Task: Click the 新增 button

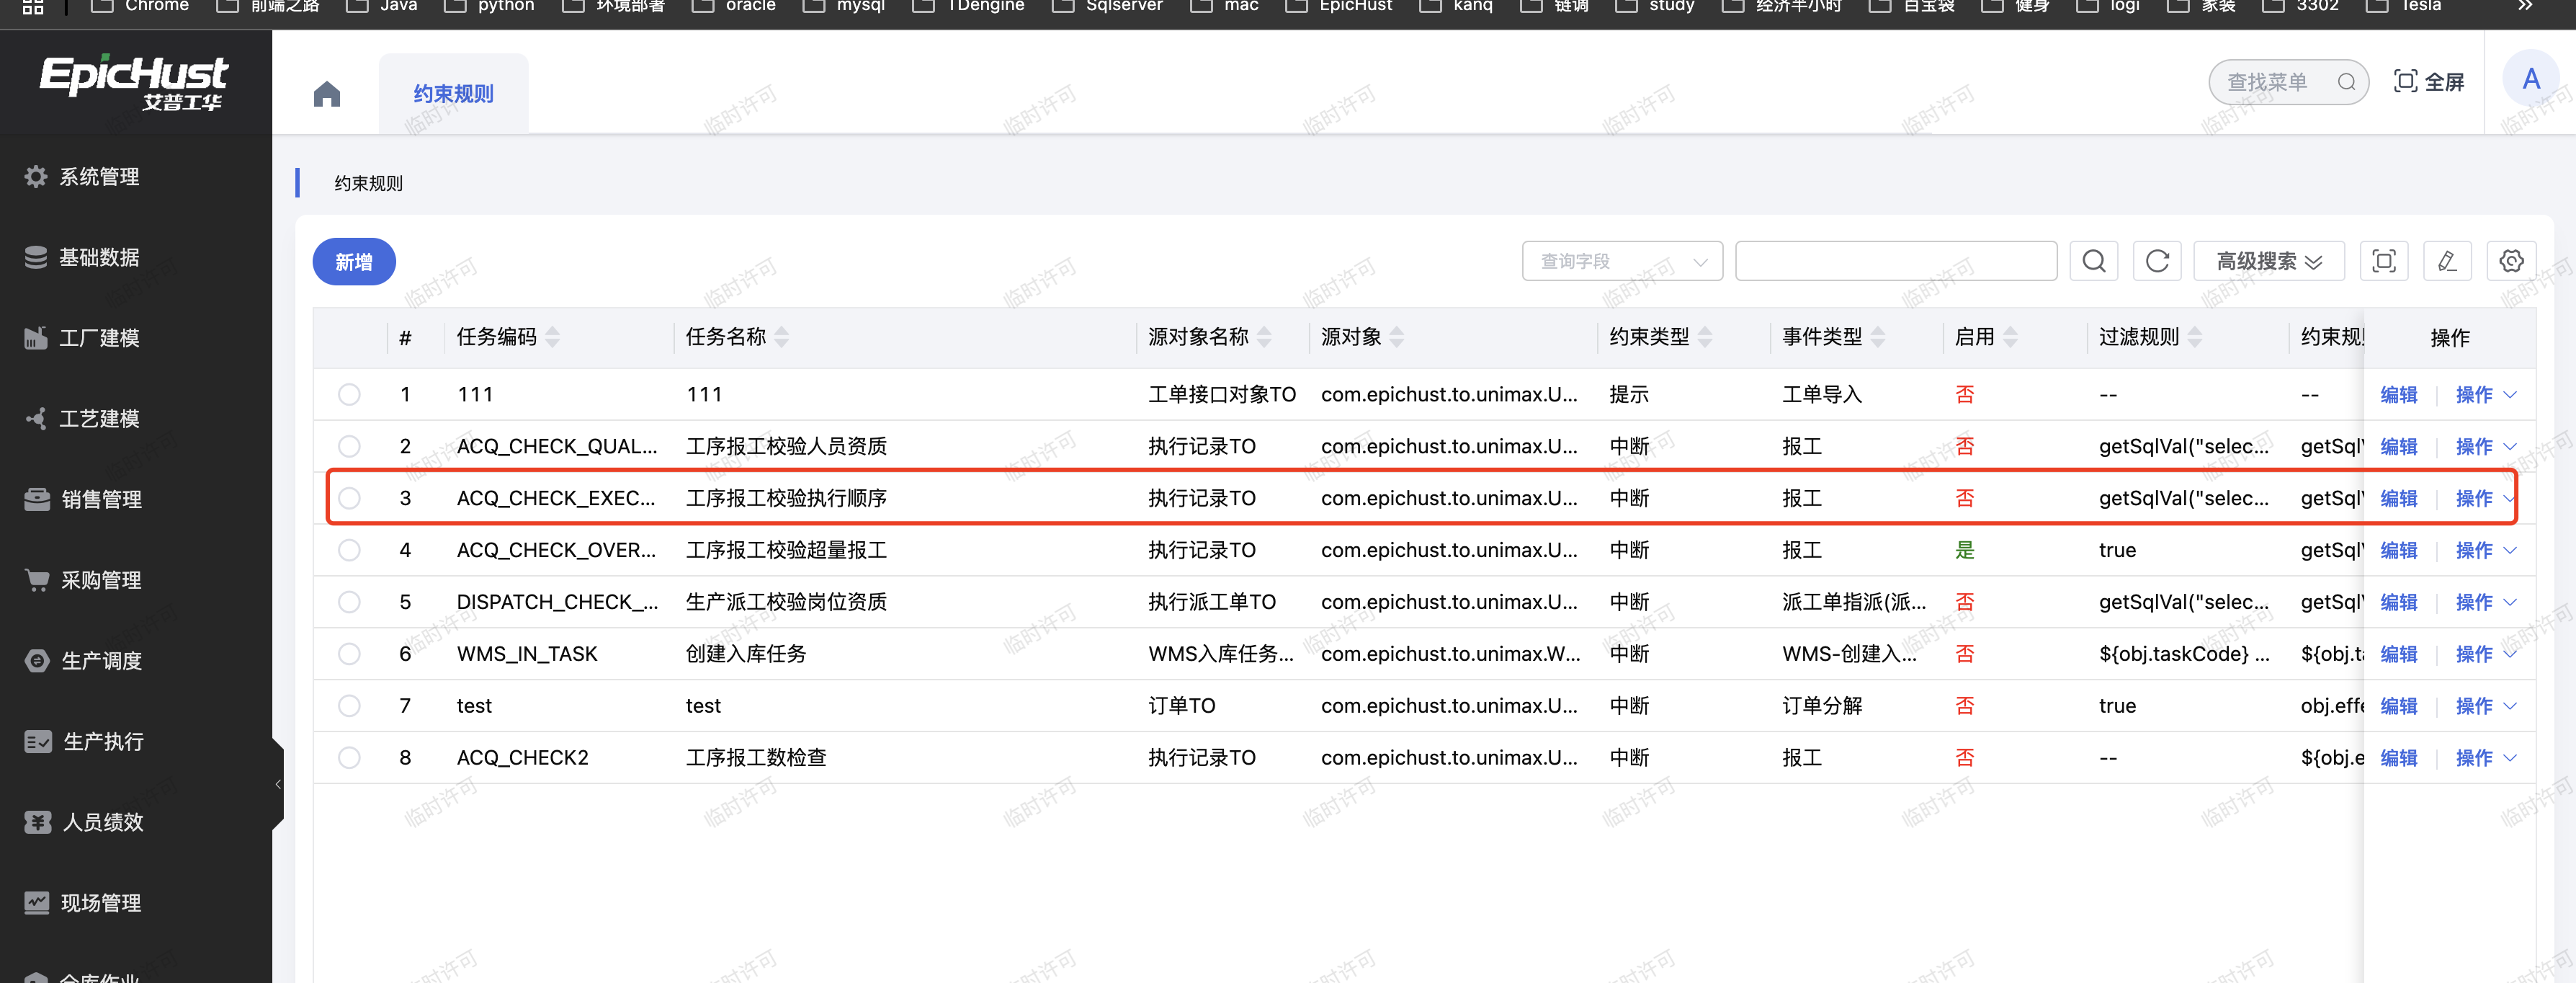Action: 354,262
